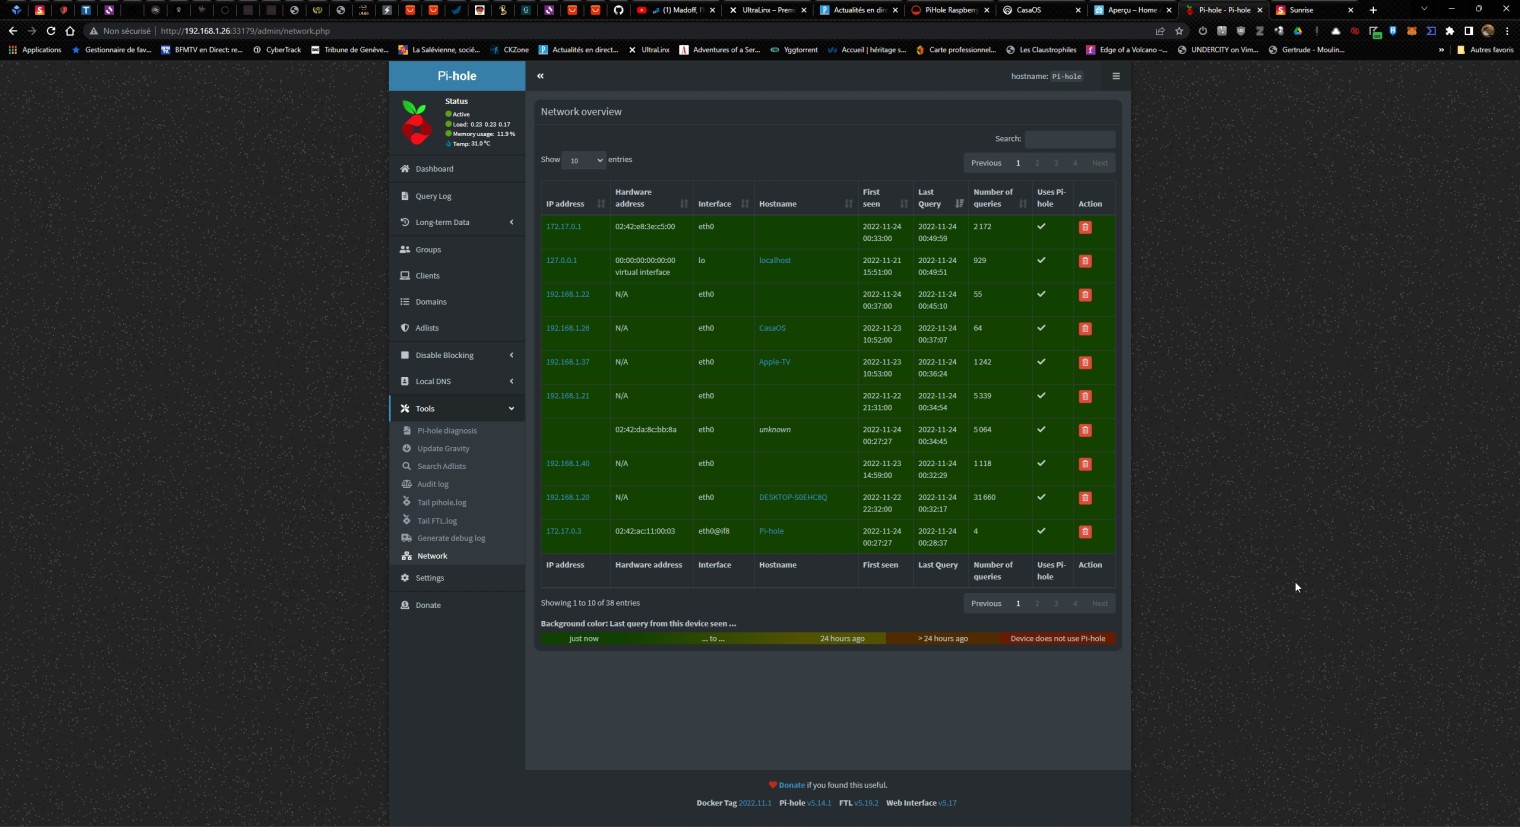Delete the DESKTOP-S0EHC8Q network entry
The width and height of the screenshot is (1520, 827).
1085,497
